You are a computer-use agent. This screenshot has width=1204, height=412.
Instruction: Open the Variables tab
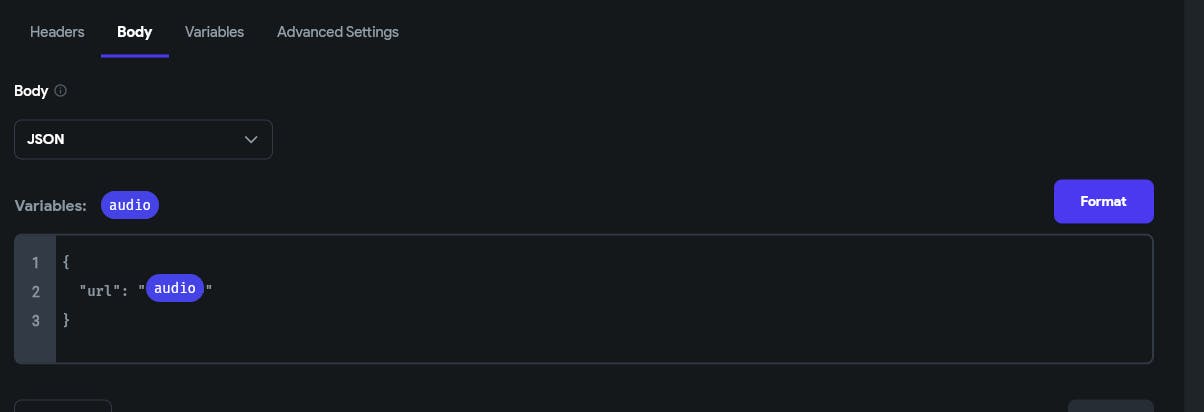[x=214, y=32]
